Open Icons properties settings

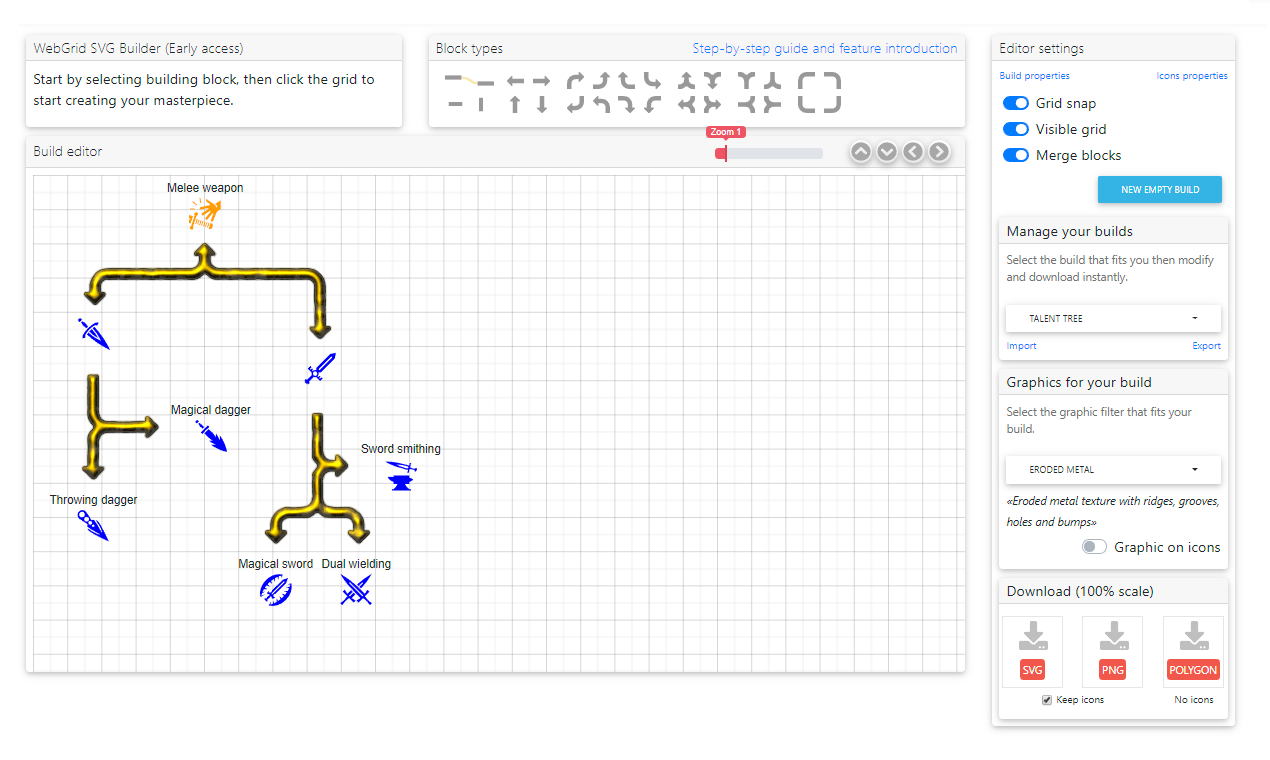1192,76
